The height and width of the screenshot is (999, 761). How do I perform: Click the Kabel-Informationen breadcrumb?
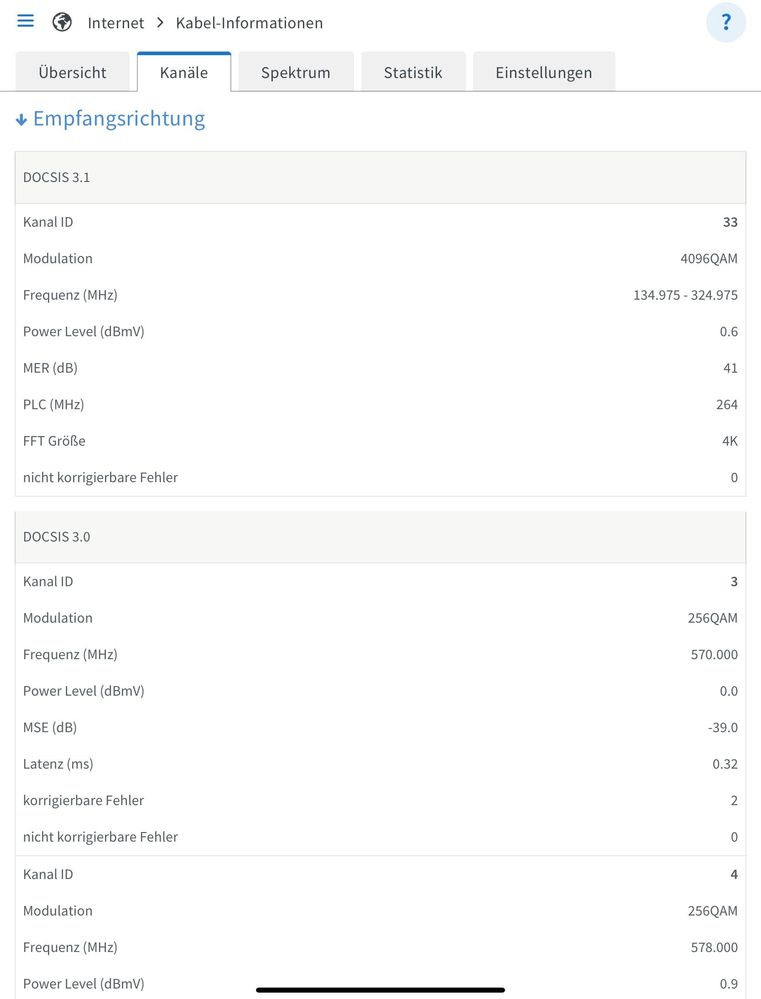[x=249, y=22]
